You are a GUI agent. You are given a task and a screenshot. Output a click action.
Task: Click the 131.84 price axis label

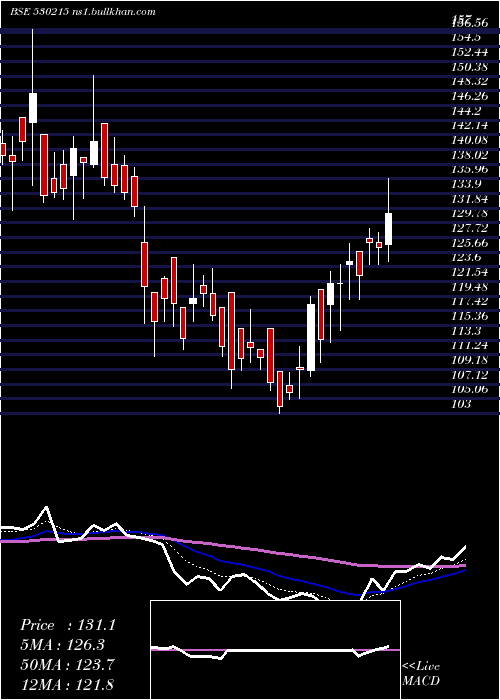point(469,199)
